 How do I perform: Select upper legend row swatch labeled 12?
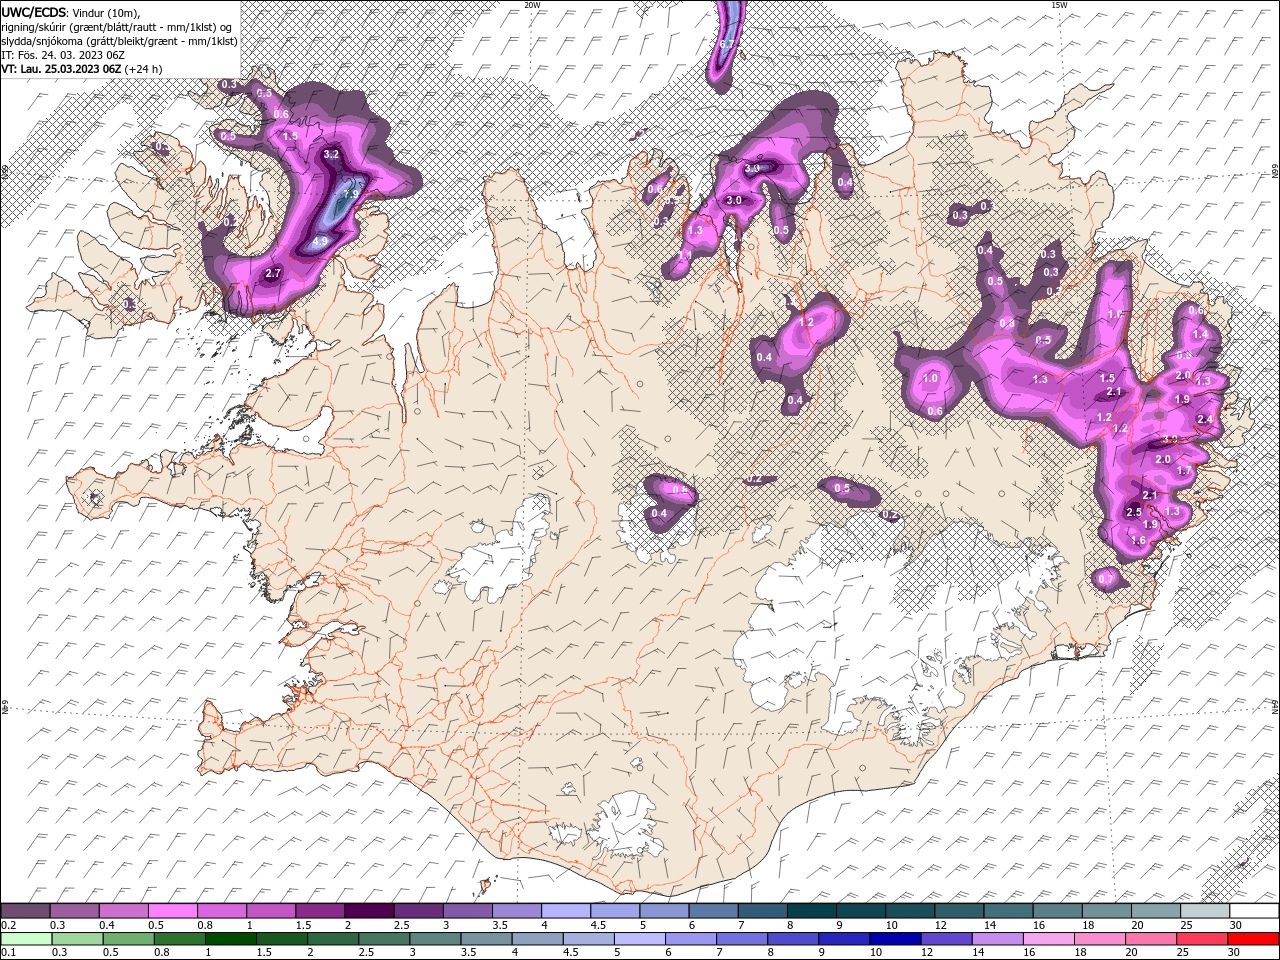959,911
